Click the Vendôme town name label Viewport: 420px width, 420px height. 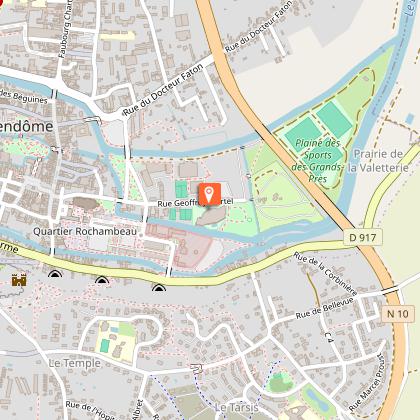pos(26,126)
